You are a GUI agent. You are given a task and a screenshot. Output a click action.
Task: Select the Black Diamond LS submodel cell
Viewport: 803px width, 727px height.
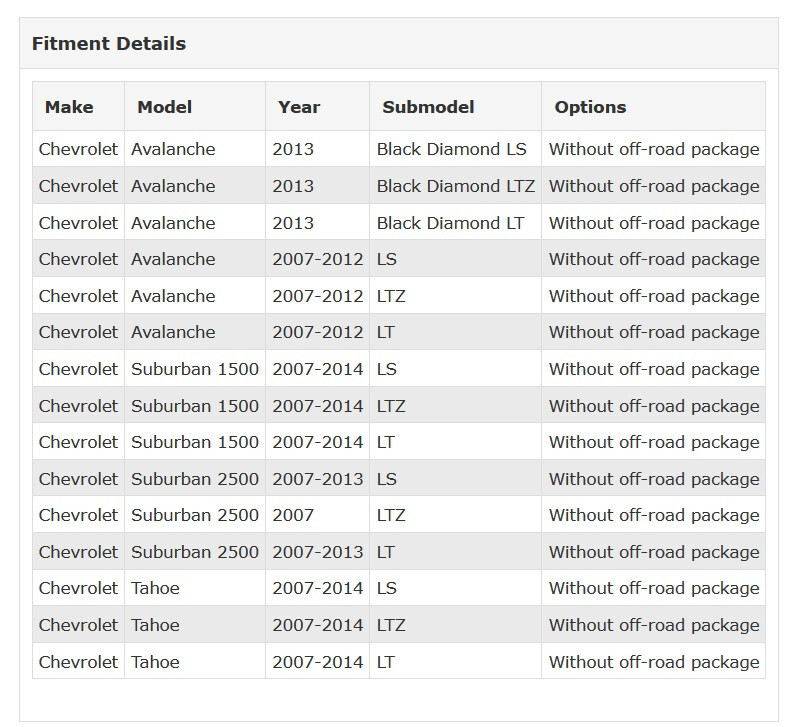click(455, 149)
